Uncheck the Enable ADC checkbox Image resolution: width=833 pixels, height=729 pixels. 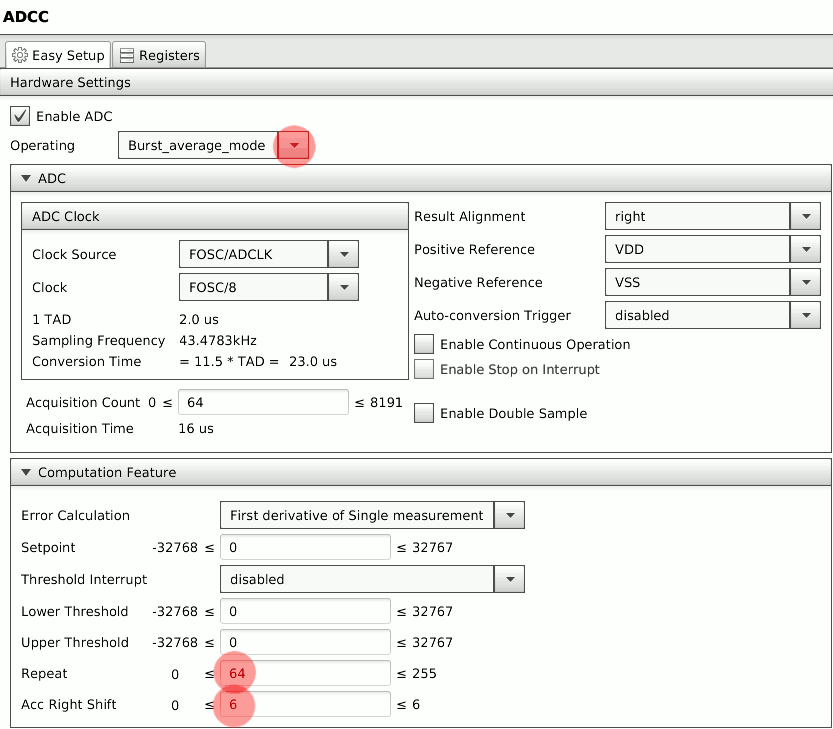click(20, 116)
